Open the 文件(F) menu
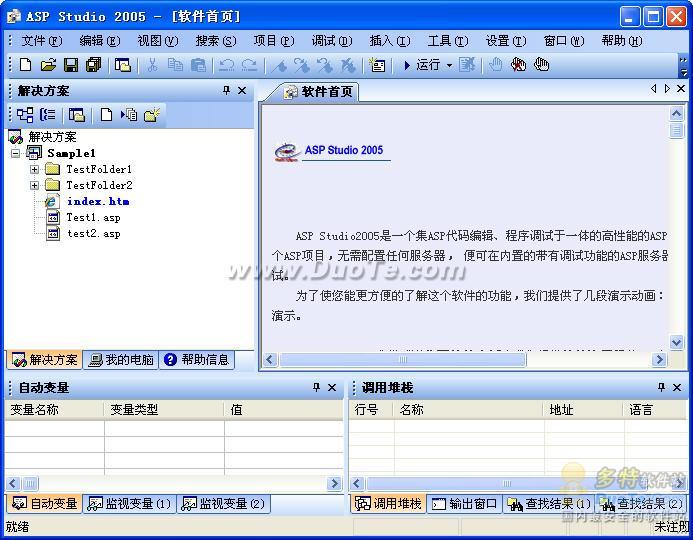This screenshot has height=540, width=693. pos(42,41)
